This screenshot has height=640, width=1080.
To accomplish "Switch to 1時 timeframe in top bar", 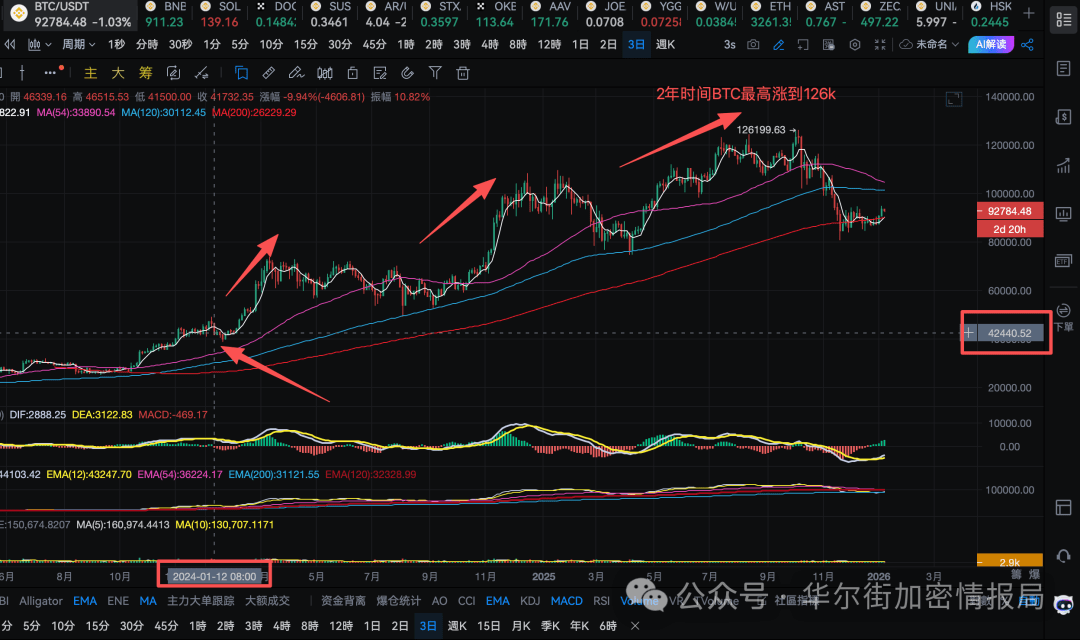I will tap(406, 45).
